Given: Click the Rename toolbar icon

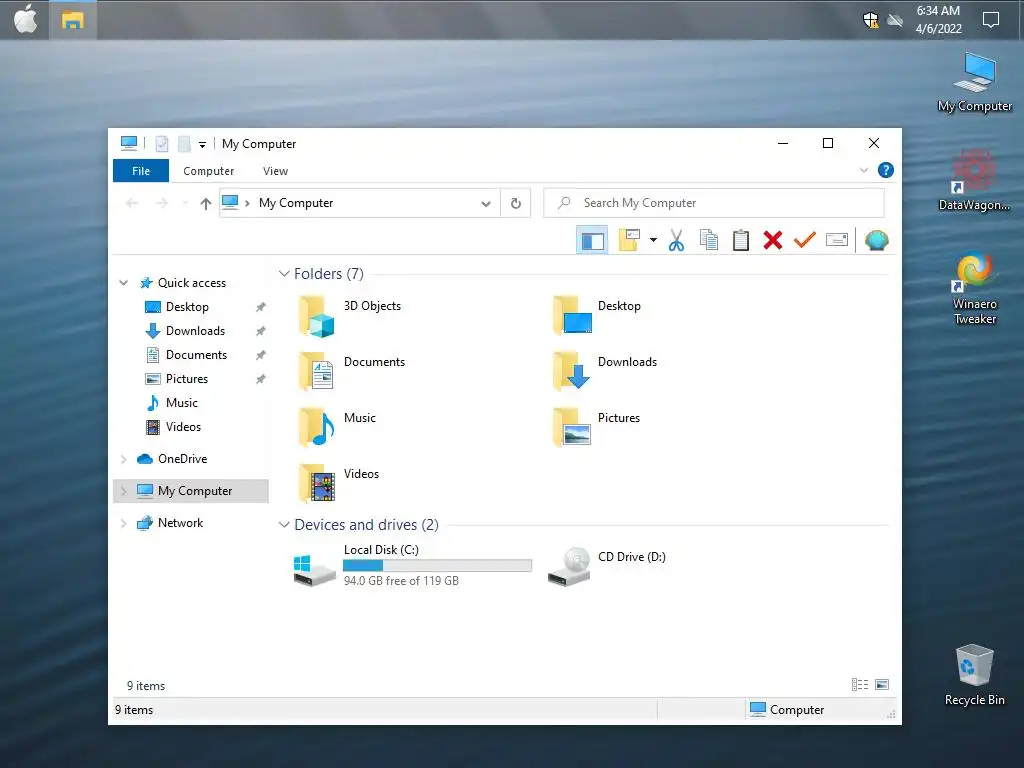Looking at the screenshot, I should [837, 240].
